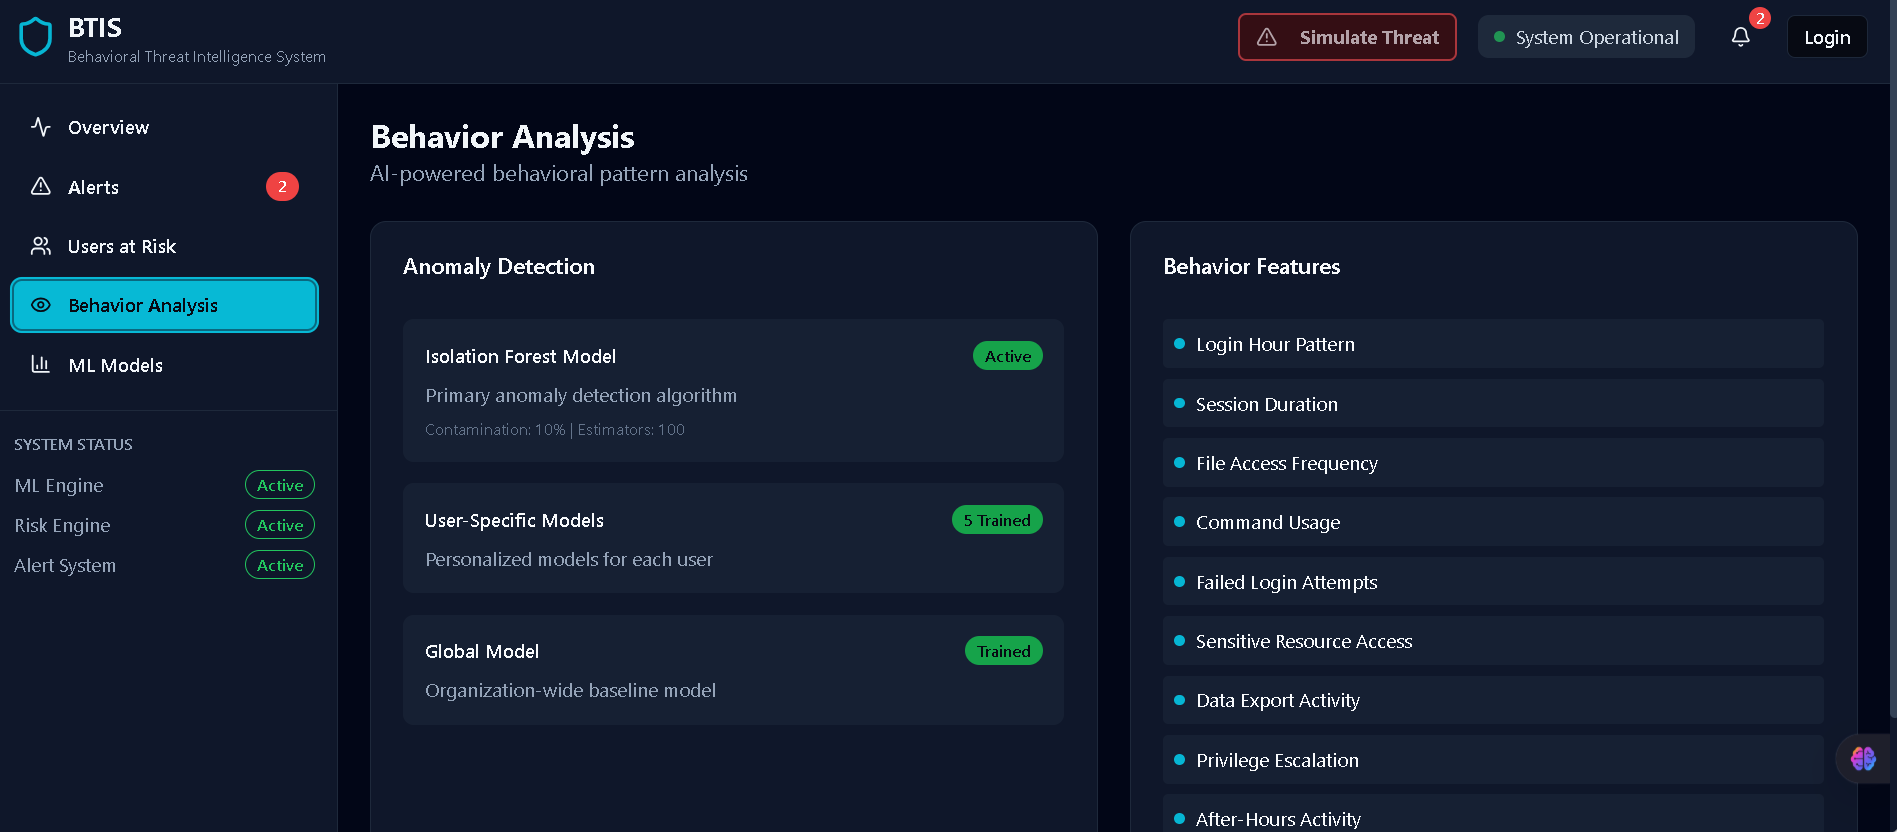
Task: Click the ML Engine Active status badge
Action: click(x=280, y=485)
